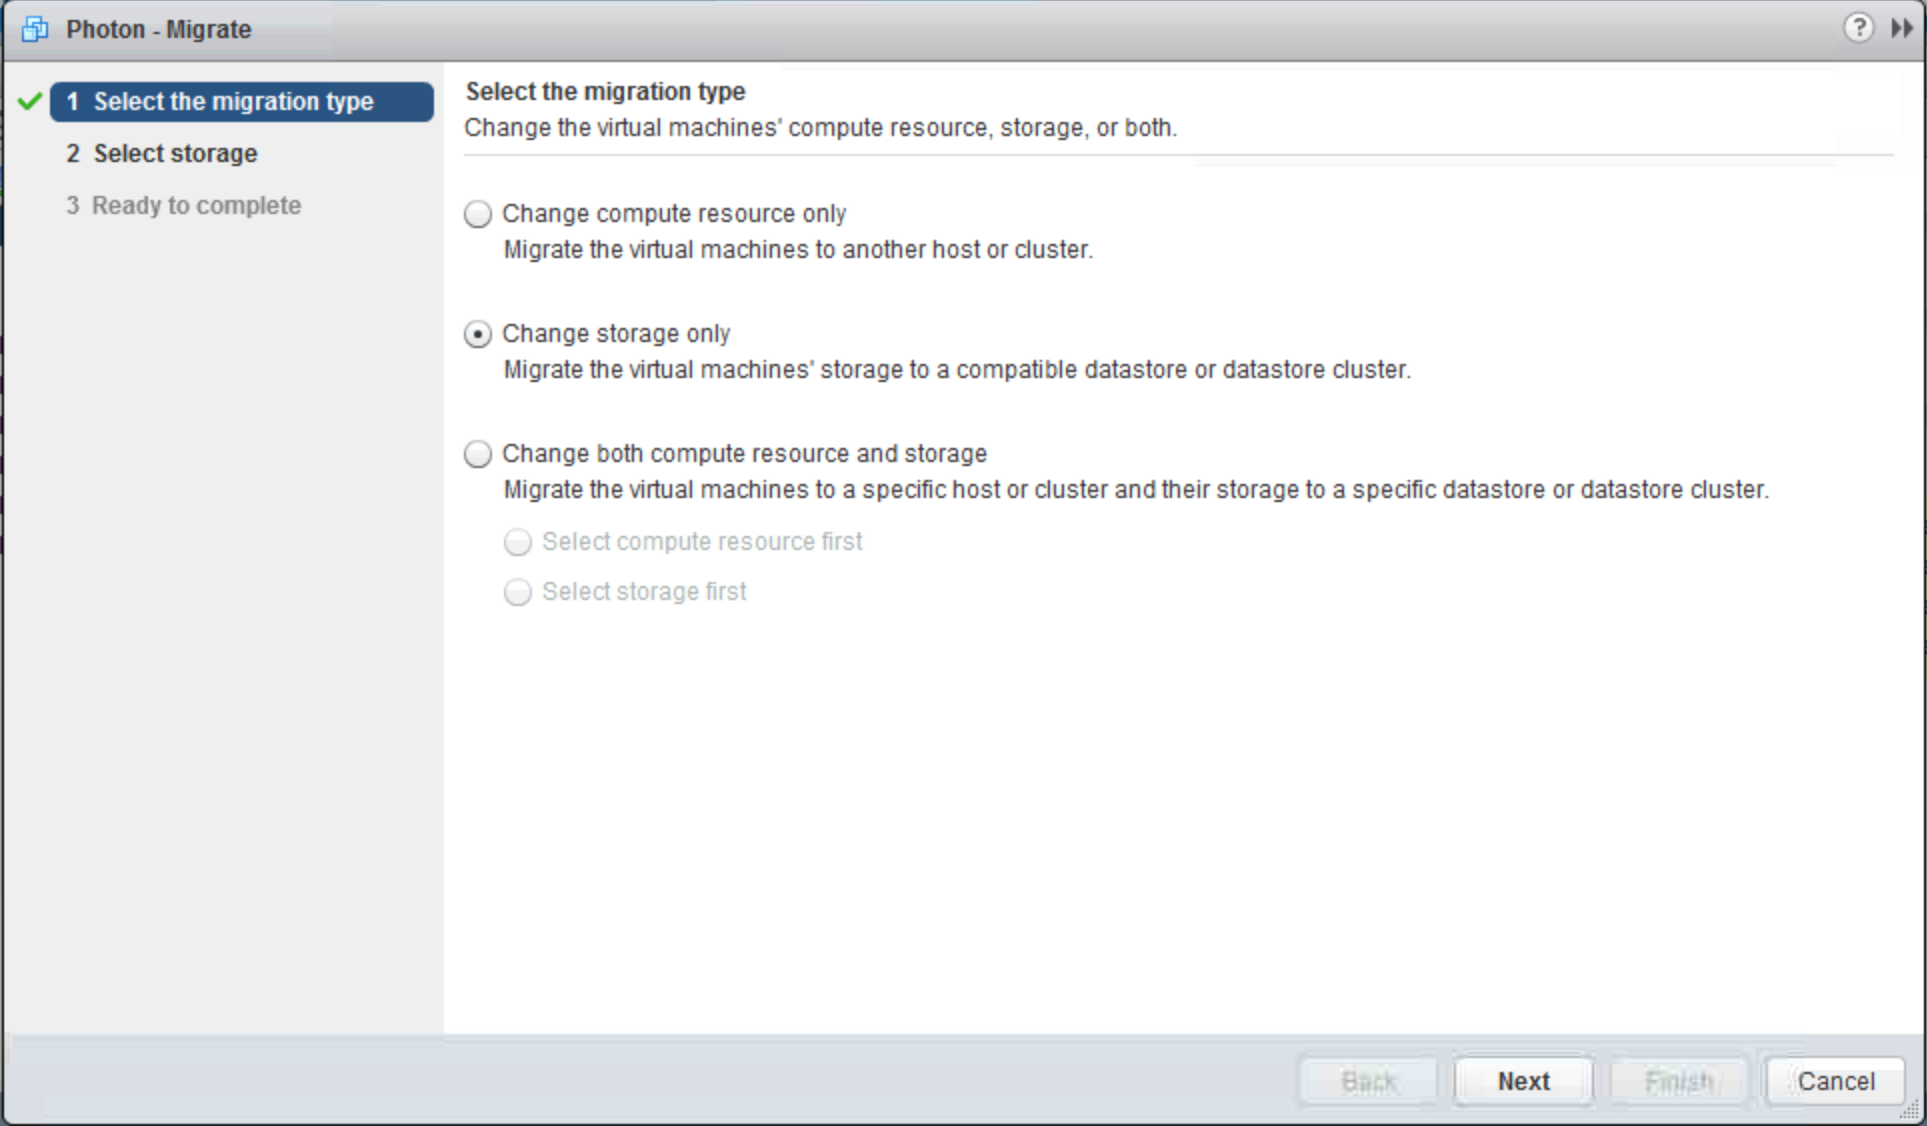Click the double-arrow expand icon in title bar
The image size is (1927, 1126).
1901,28
